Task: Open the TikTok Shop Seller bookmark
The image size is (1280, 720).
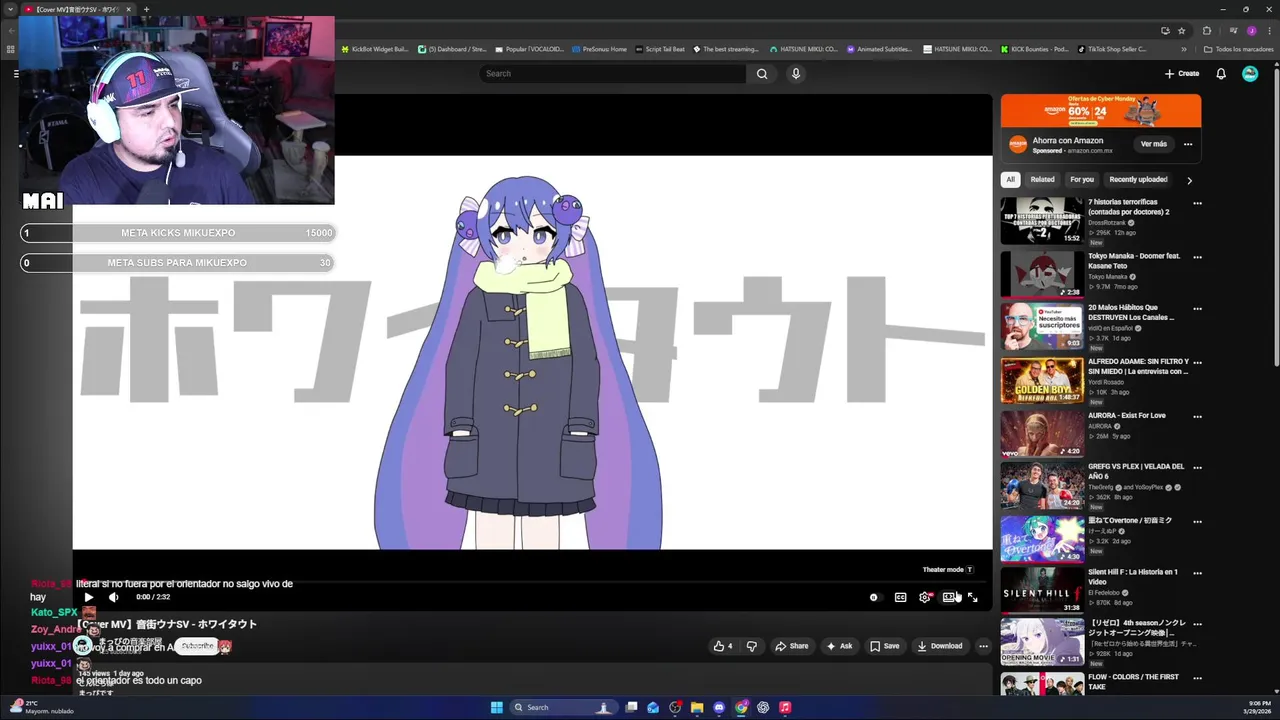Action: (x=1112, y=49)
